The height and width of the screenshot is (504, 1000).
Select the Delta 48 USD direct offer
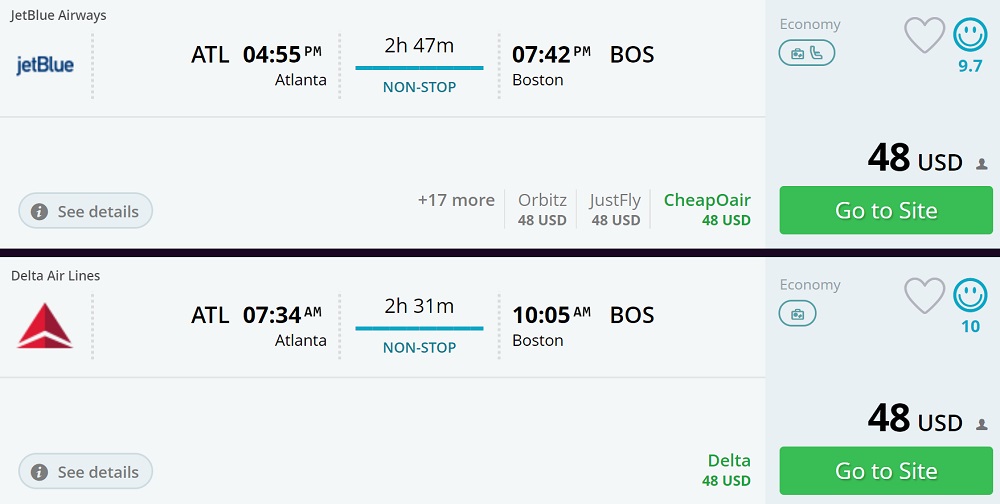pyautogui.click(x=728, y=469)
